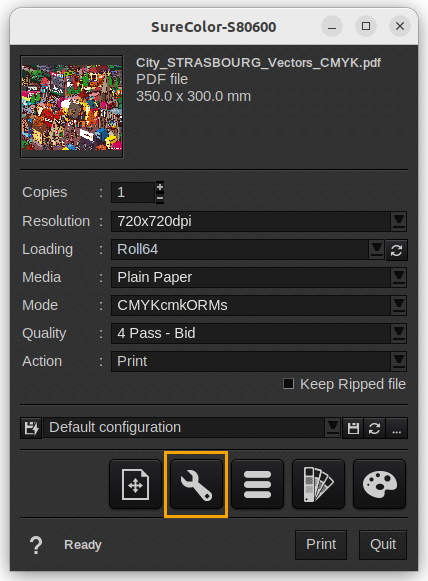Click the 350.0 x 300.0 mm size text
The image size is (428, 581).
[193, 96]
